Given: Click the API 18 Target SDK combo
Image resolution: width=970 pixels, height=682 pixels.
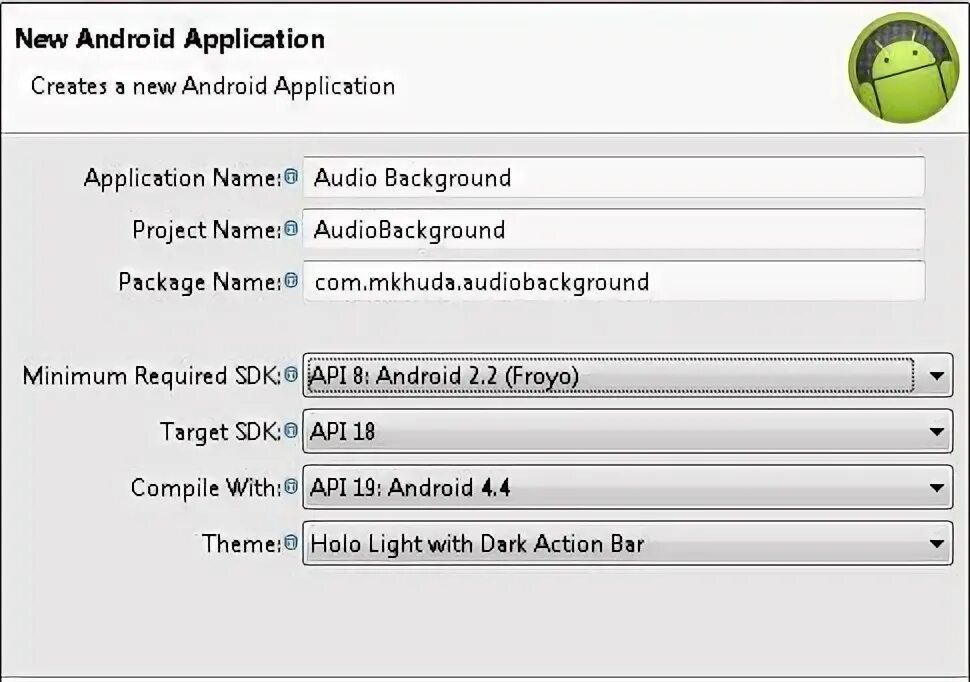Looking at the screenshot, I should pos(608,432).
